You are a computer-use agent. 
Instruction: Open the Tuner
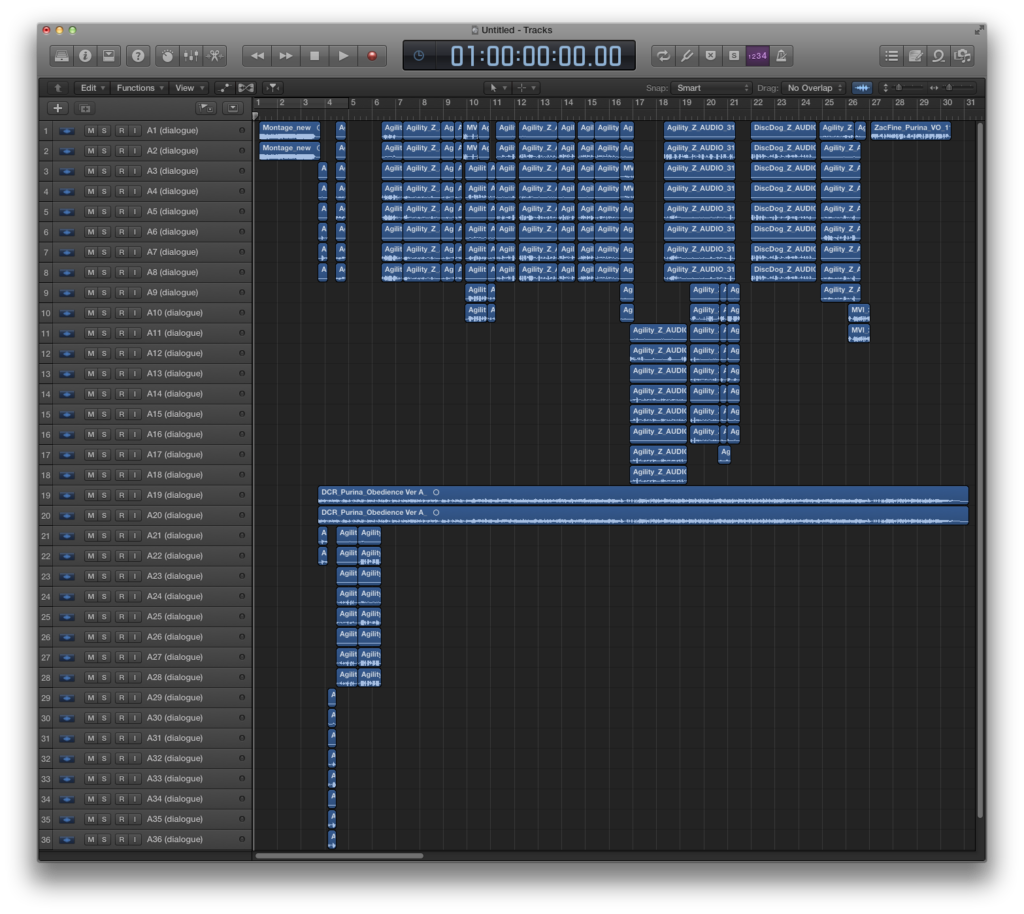(686, 56)
